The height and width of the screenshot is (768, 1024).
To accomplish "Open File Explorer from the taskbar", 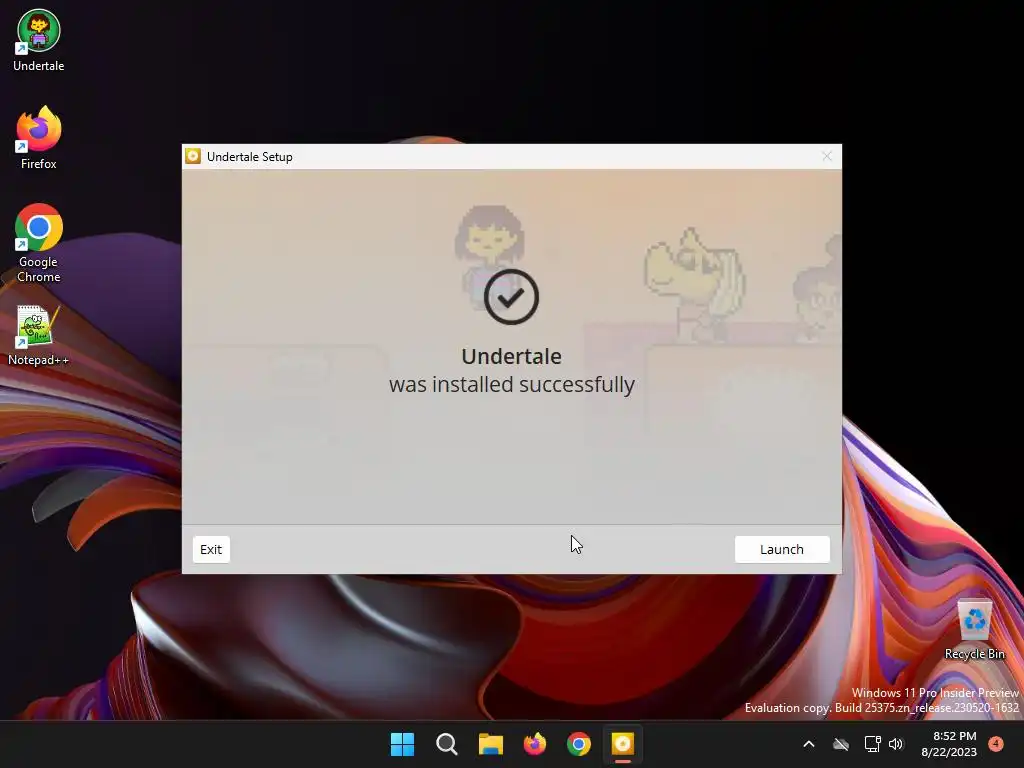I will click(x=490, y=744).
